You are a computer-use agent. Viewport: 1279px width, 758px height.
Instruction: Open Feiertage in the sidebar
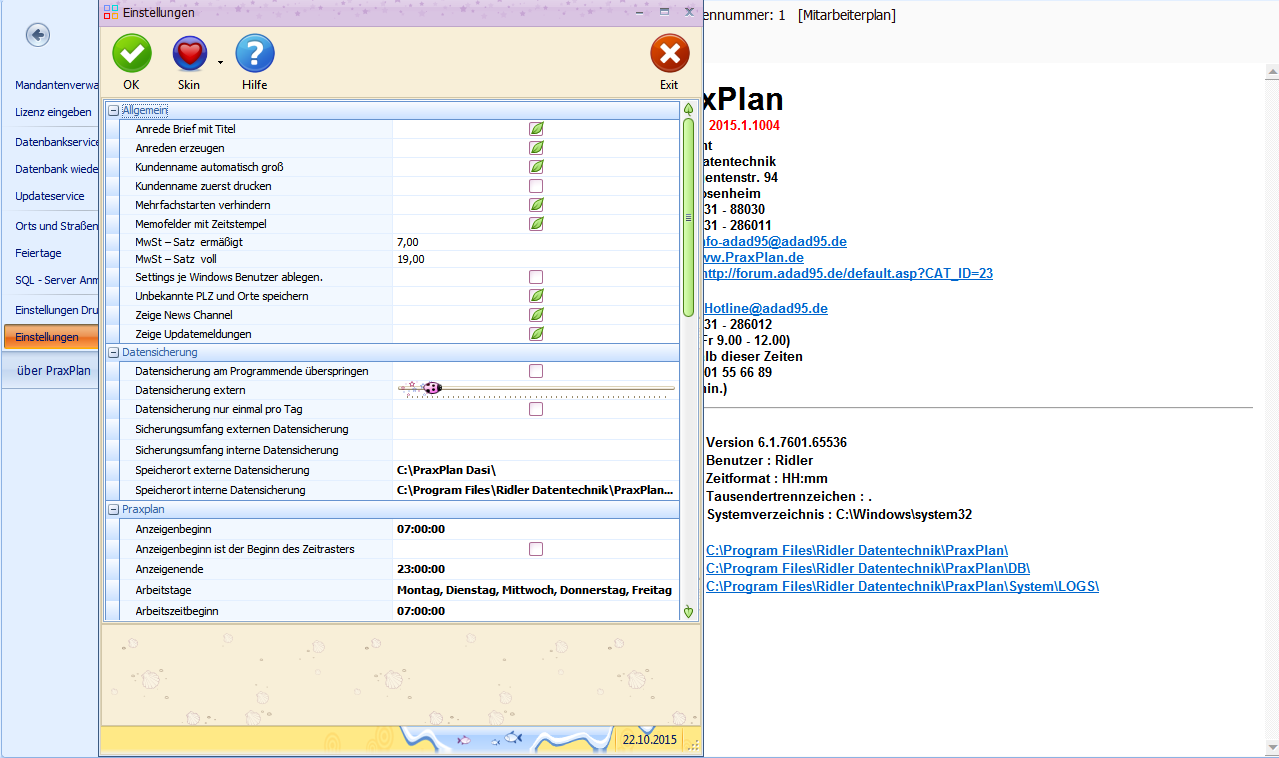(38, 253)
